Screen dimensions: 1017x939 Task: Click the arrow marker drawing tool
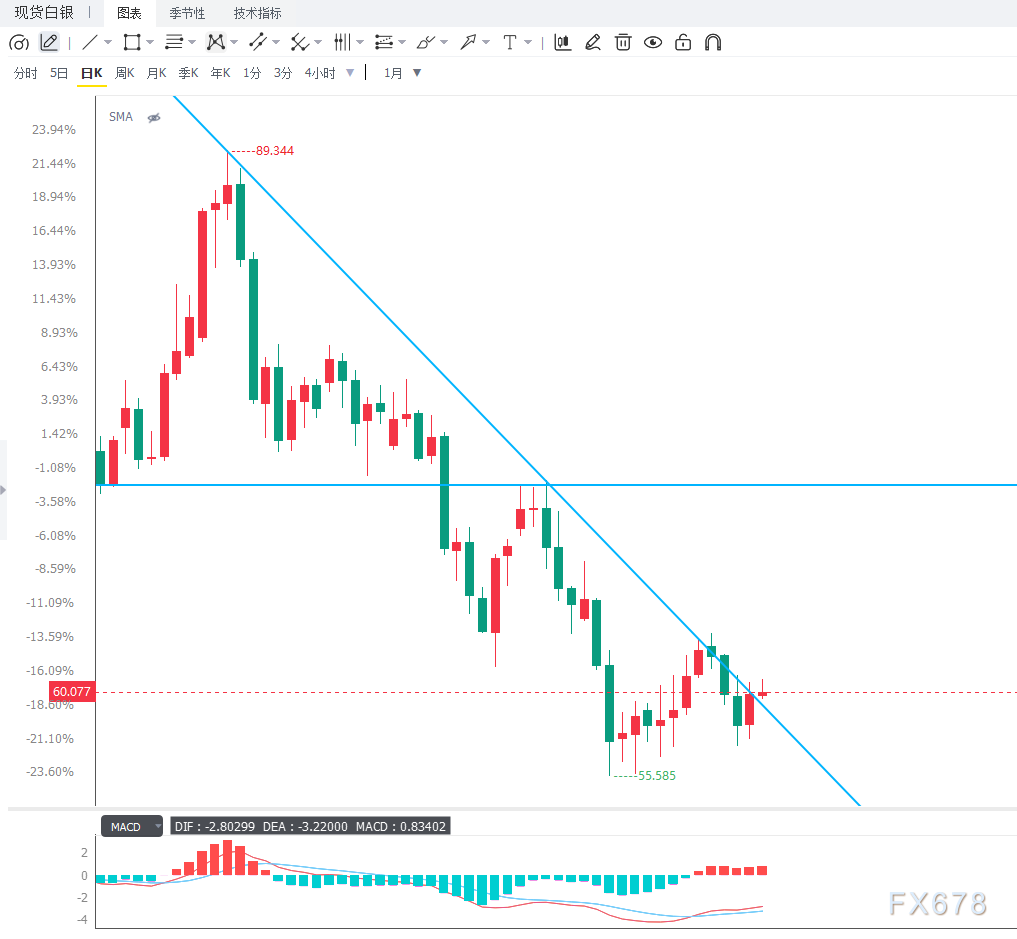click(x=468, y=43)
